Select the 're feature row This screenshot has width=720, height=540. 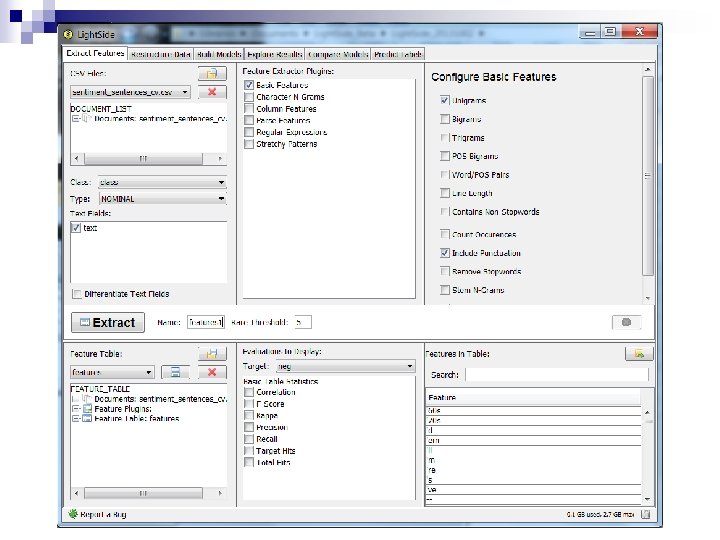[534, 470]
